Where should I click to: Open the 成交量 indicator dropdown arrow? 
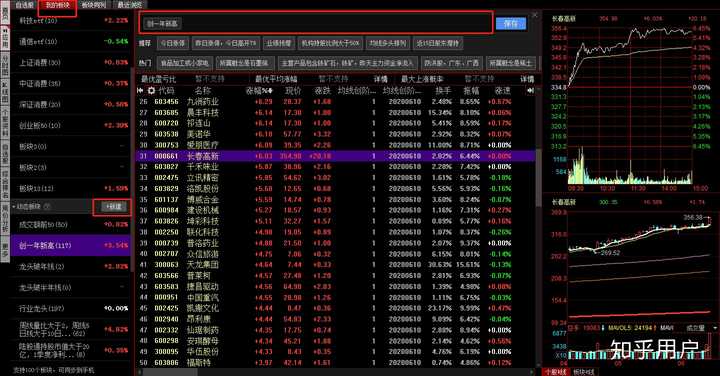(714, 328)
